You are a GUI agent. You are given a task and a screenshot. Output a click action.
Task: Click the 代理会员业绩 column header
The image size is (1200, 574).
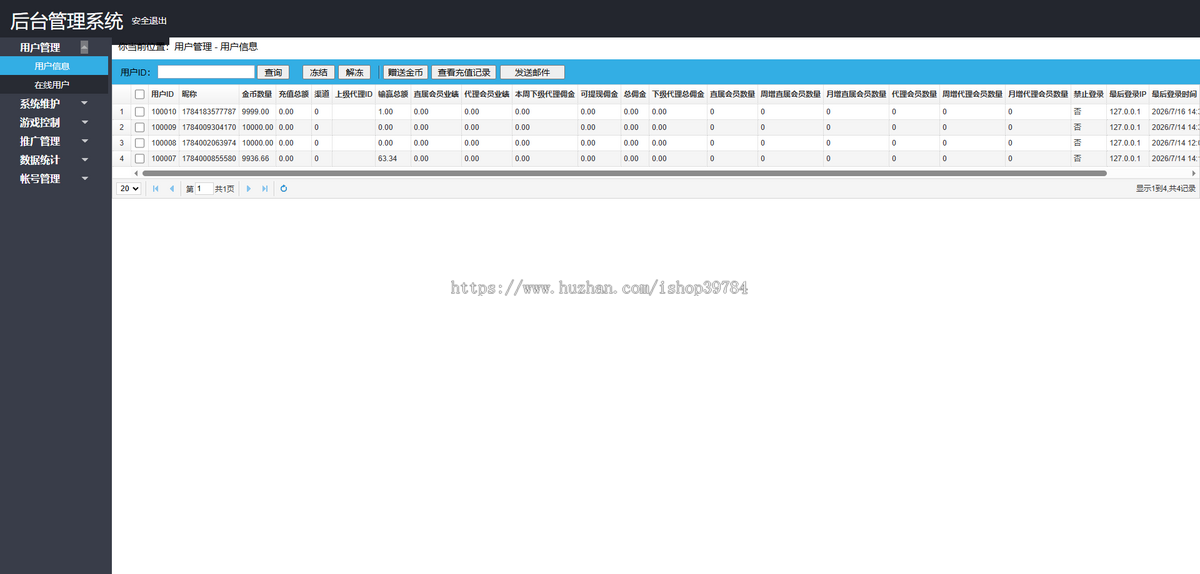tap(487, 94)
